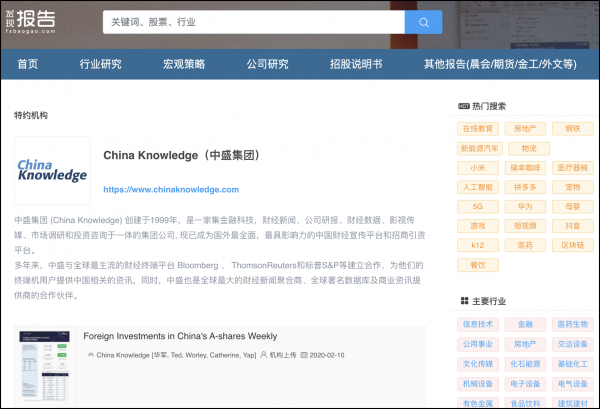The height and width of the screenshot is (409, 600).
Task: Select the 华为 hot search tag
Action: pyautogui.click(x=525, y=207)
